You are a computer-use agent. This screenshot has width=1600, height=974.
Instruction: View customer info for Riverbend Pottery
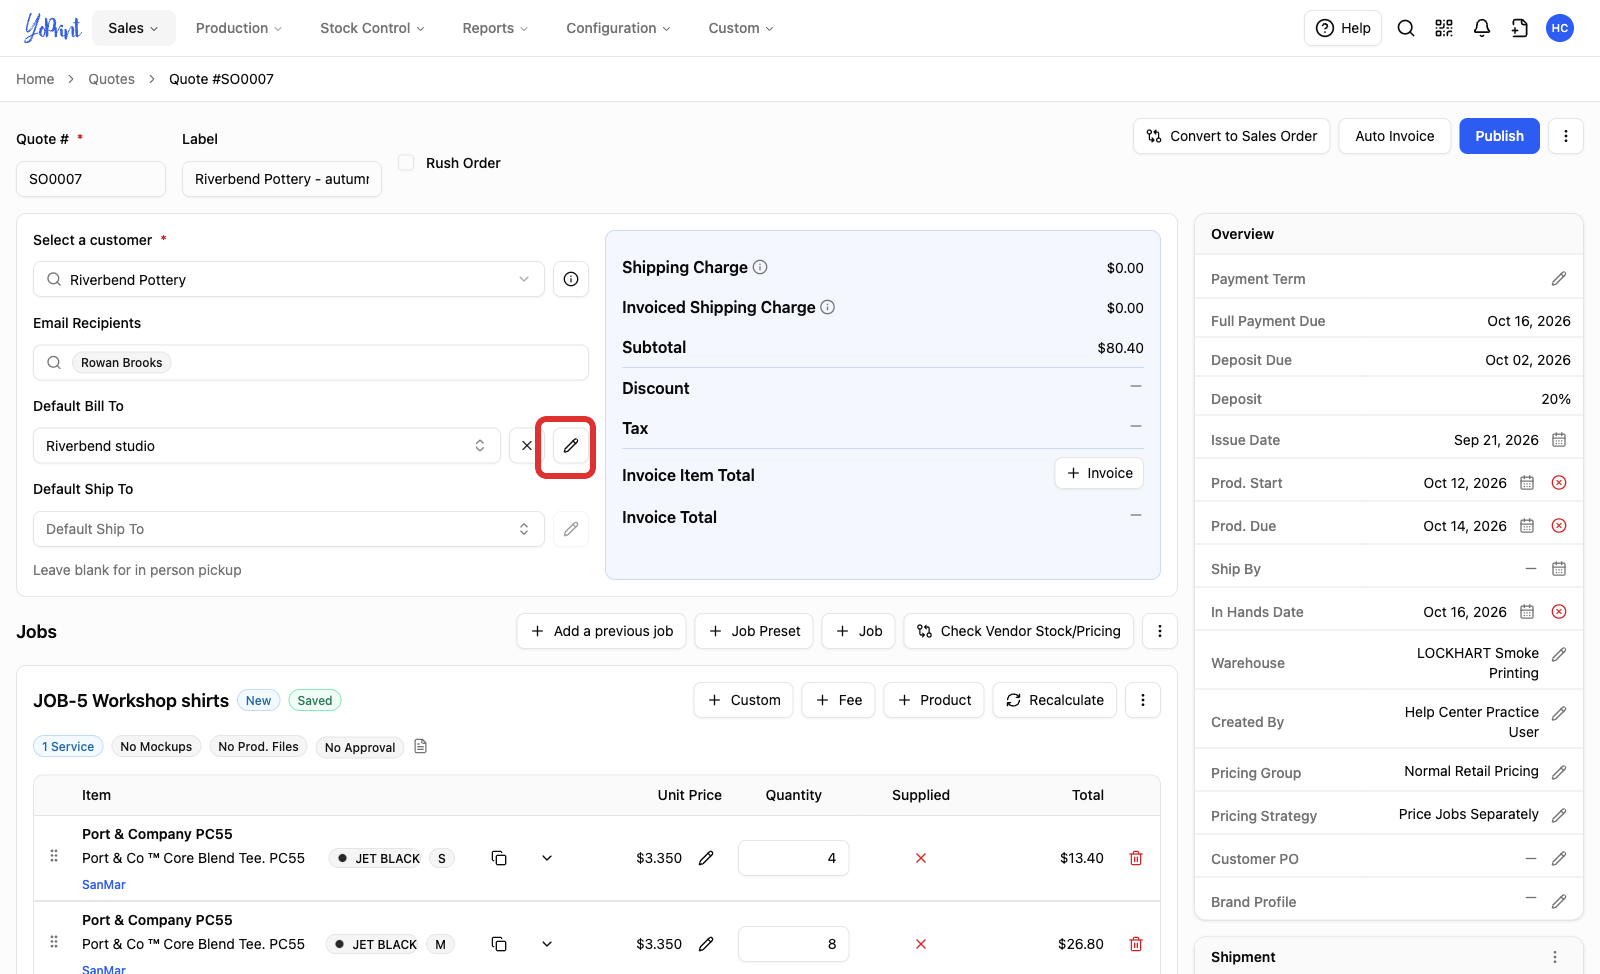pos(571,279)
